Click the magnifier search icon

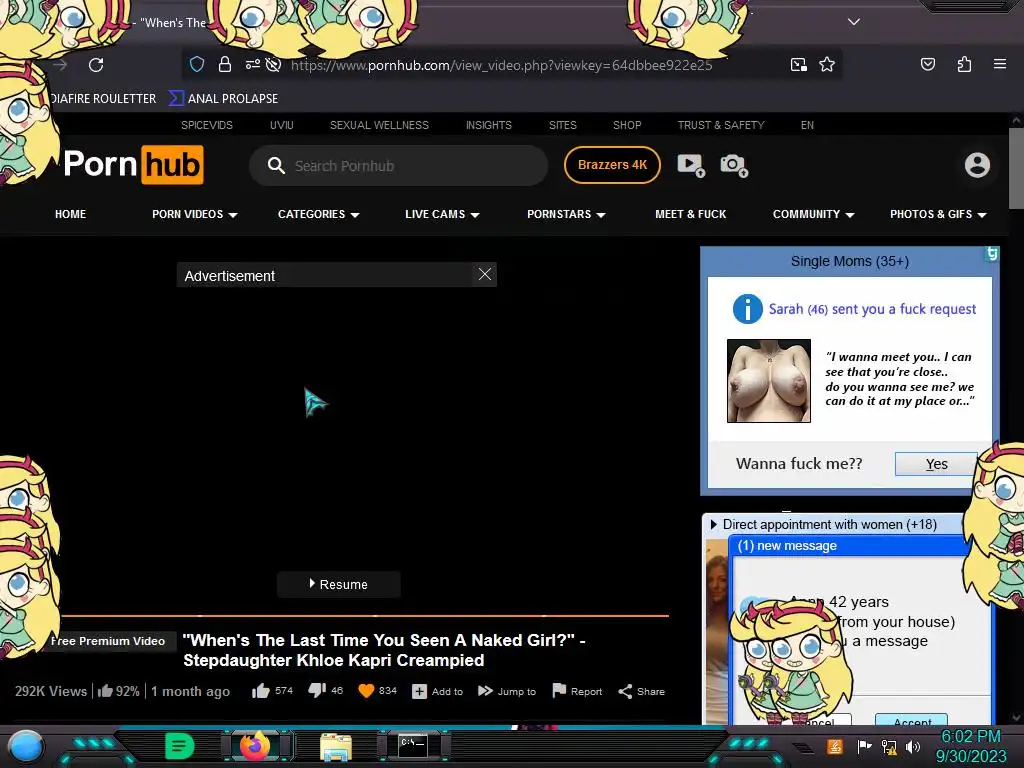pos(276,165)
